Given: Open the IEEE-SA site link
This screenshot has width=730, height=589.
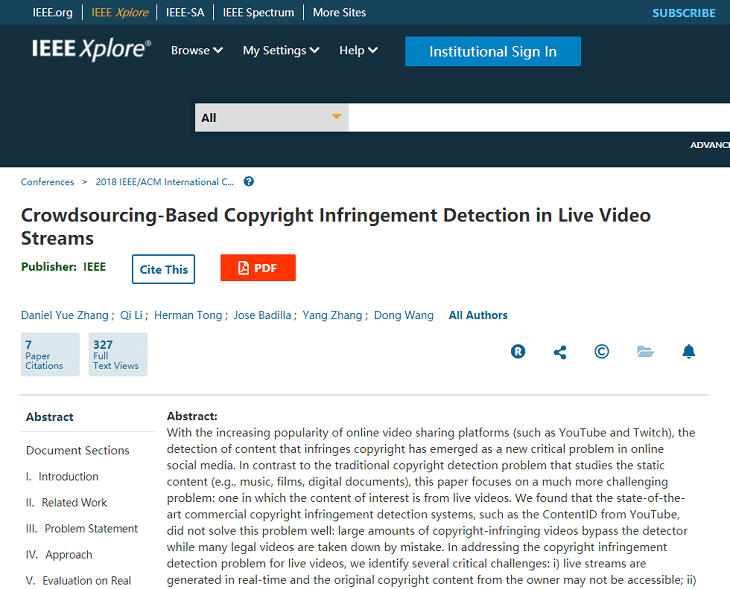Looking at the screenshot, I should [x=185, y=13].
